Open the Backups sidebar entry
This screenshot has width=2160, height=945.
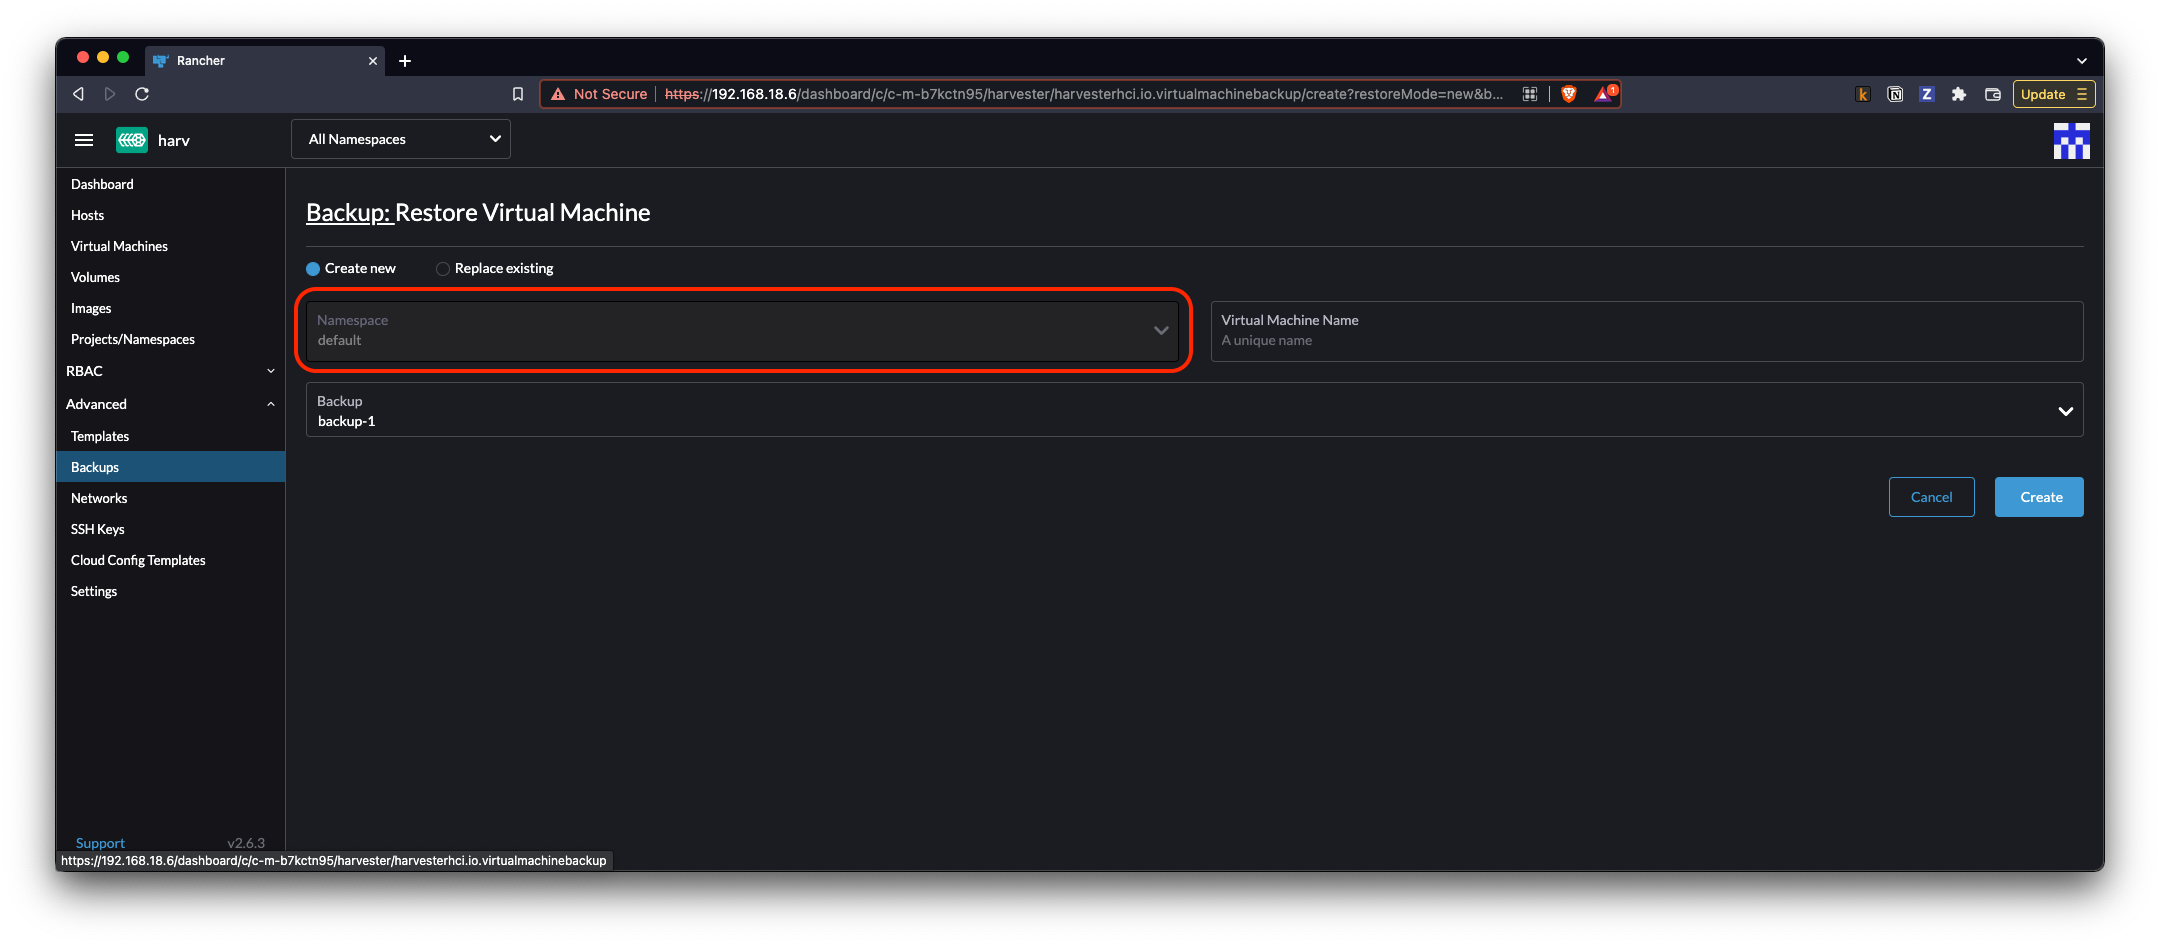[94, 466]
